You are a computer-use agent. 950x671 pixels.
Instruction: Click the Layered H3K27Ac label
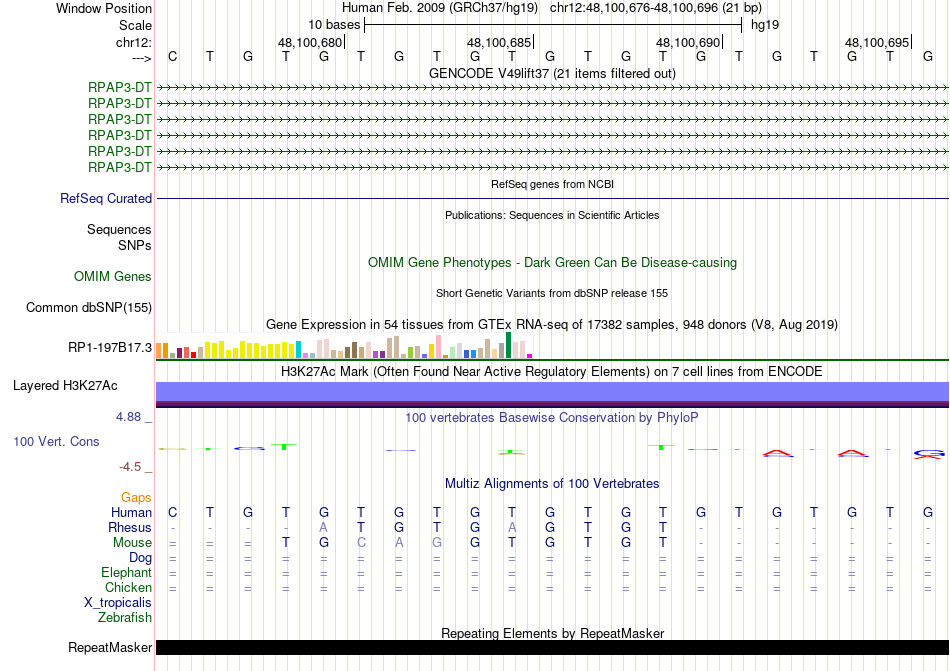coord(65,386)
